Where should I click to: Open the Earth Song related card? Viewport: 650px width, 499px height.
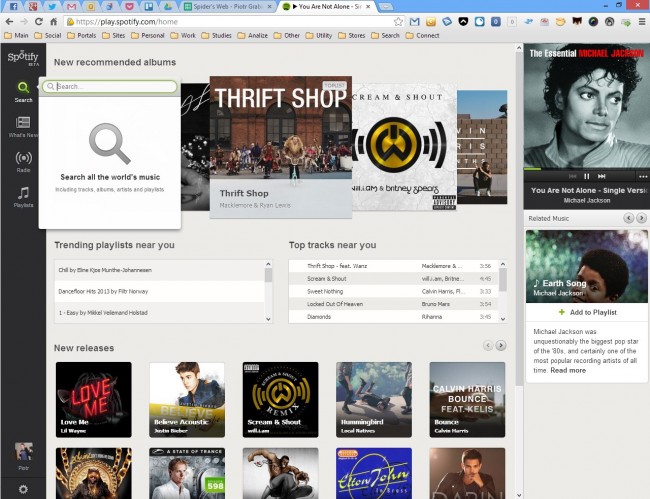point(587,266)
